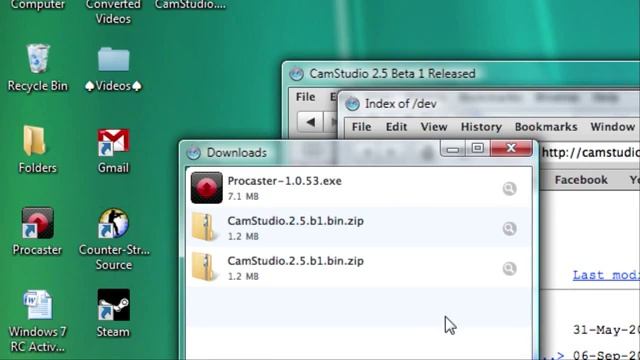The height and width of the screenshot is (360, 640).
Task: Open History menu in Index of /dev window
Action: (481, 127)
